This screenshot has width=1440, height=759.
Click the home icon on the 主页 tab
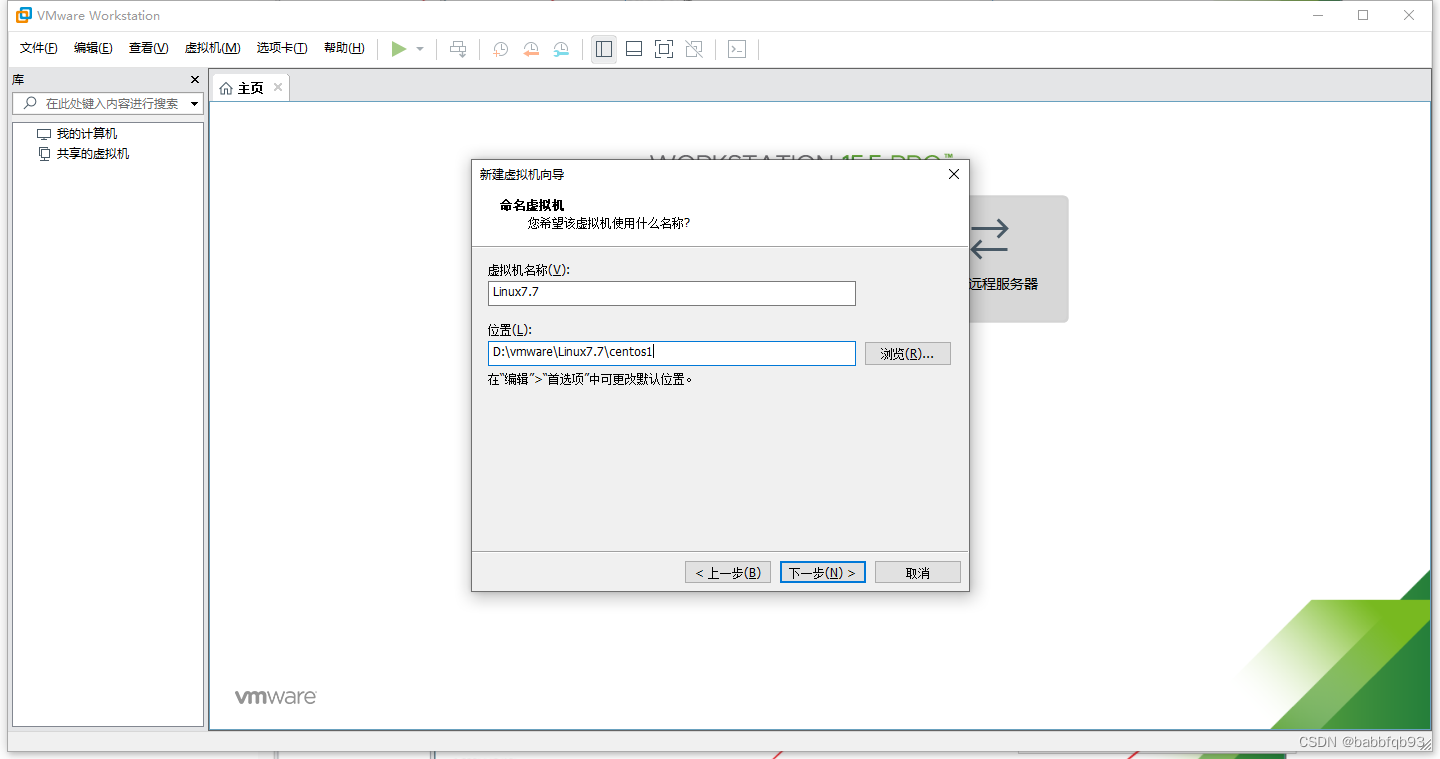click(226, 88)
